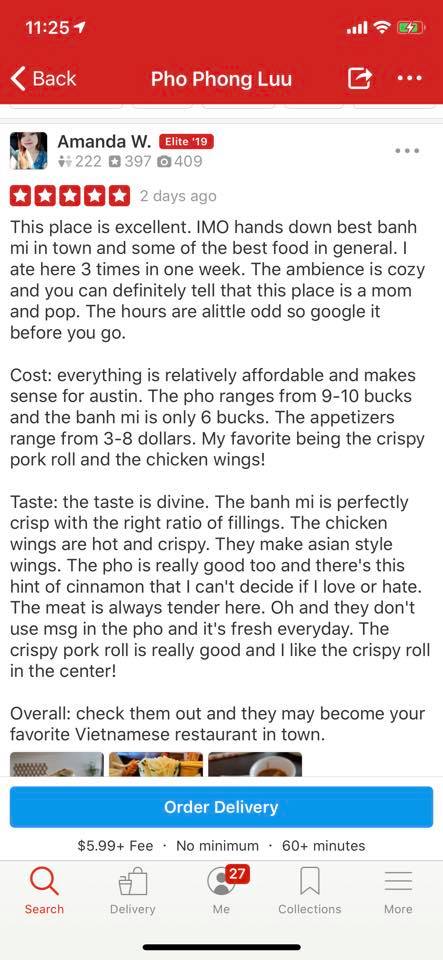
Task: Open the header three-dots menu
Action: click(409, 78)
